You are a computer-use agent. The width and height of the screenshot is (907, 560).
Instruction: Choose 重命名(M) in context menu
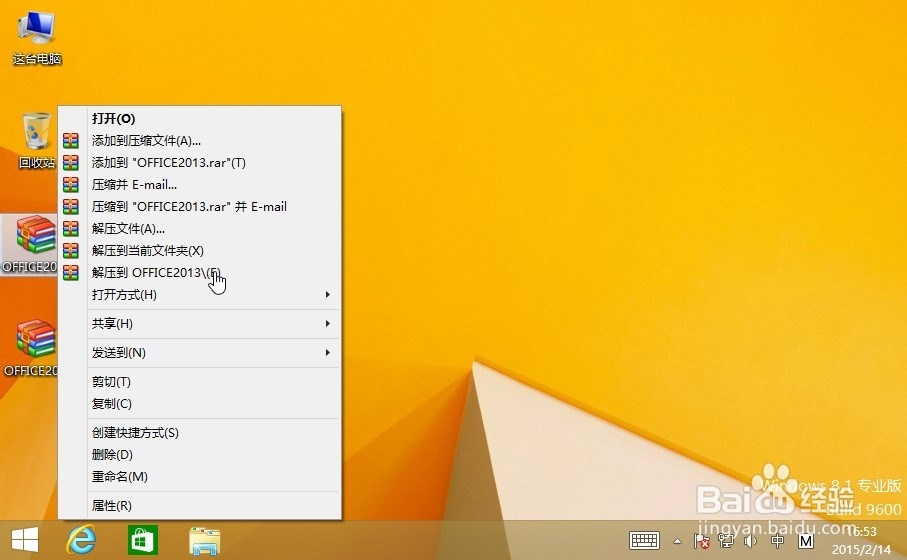(200, 476)
